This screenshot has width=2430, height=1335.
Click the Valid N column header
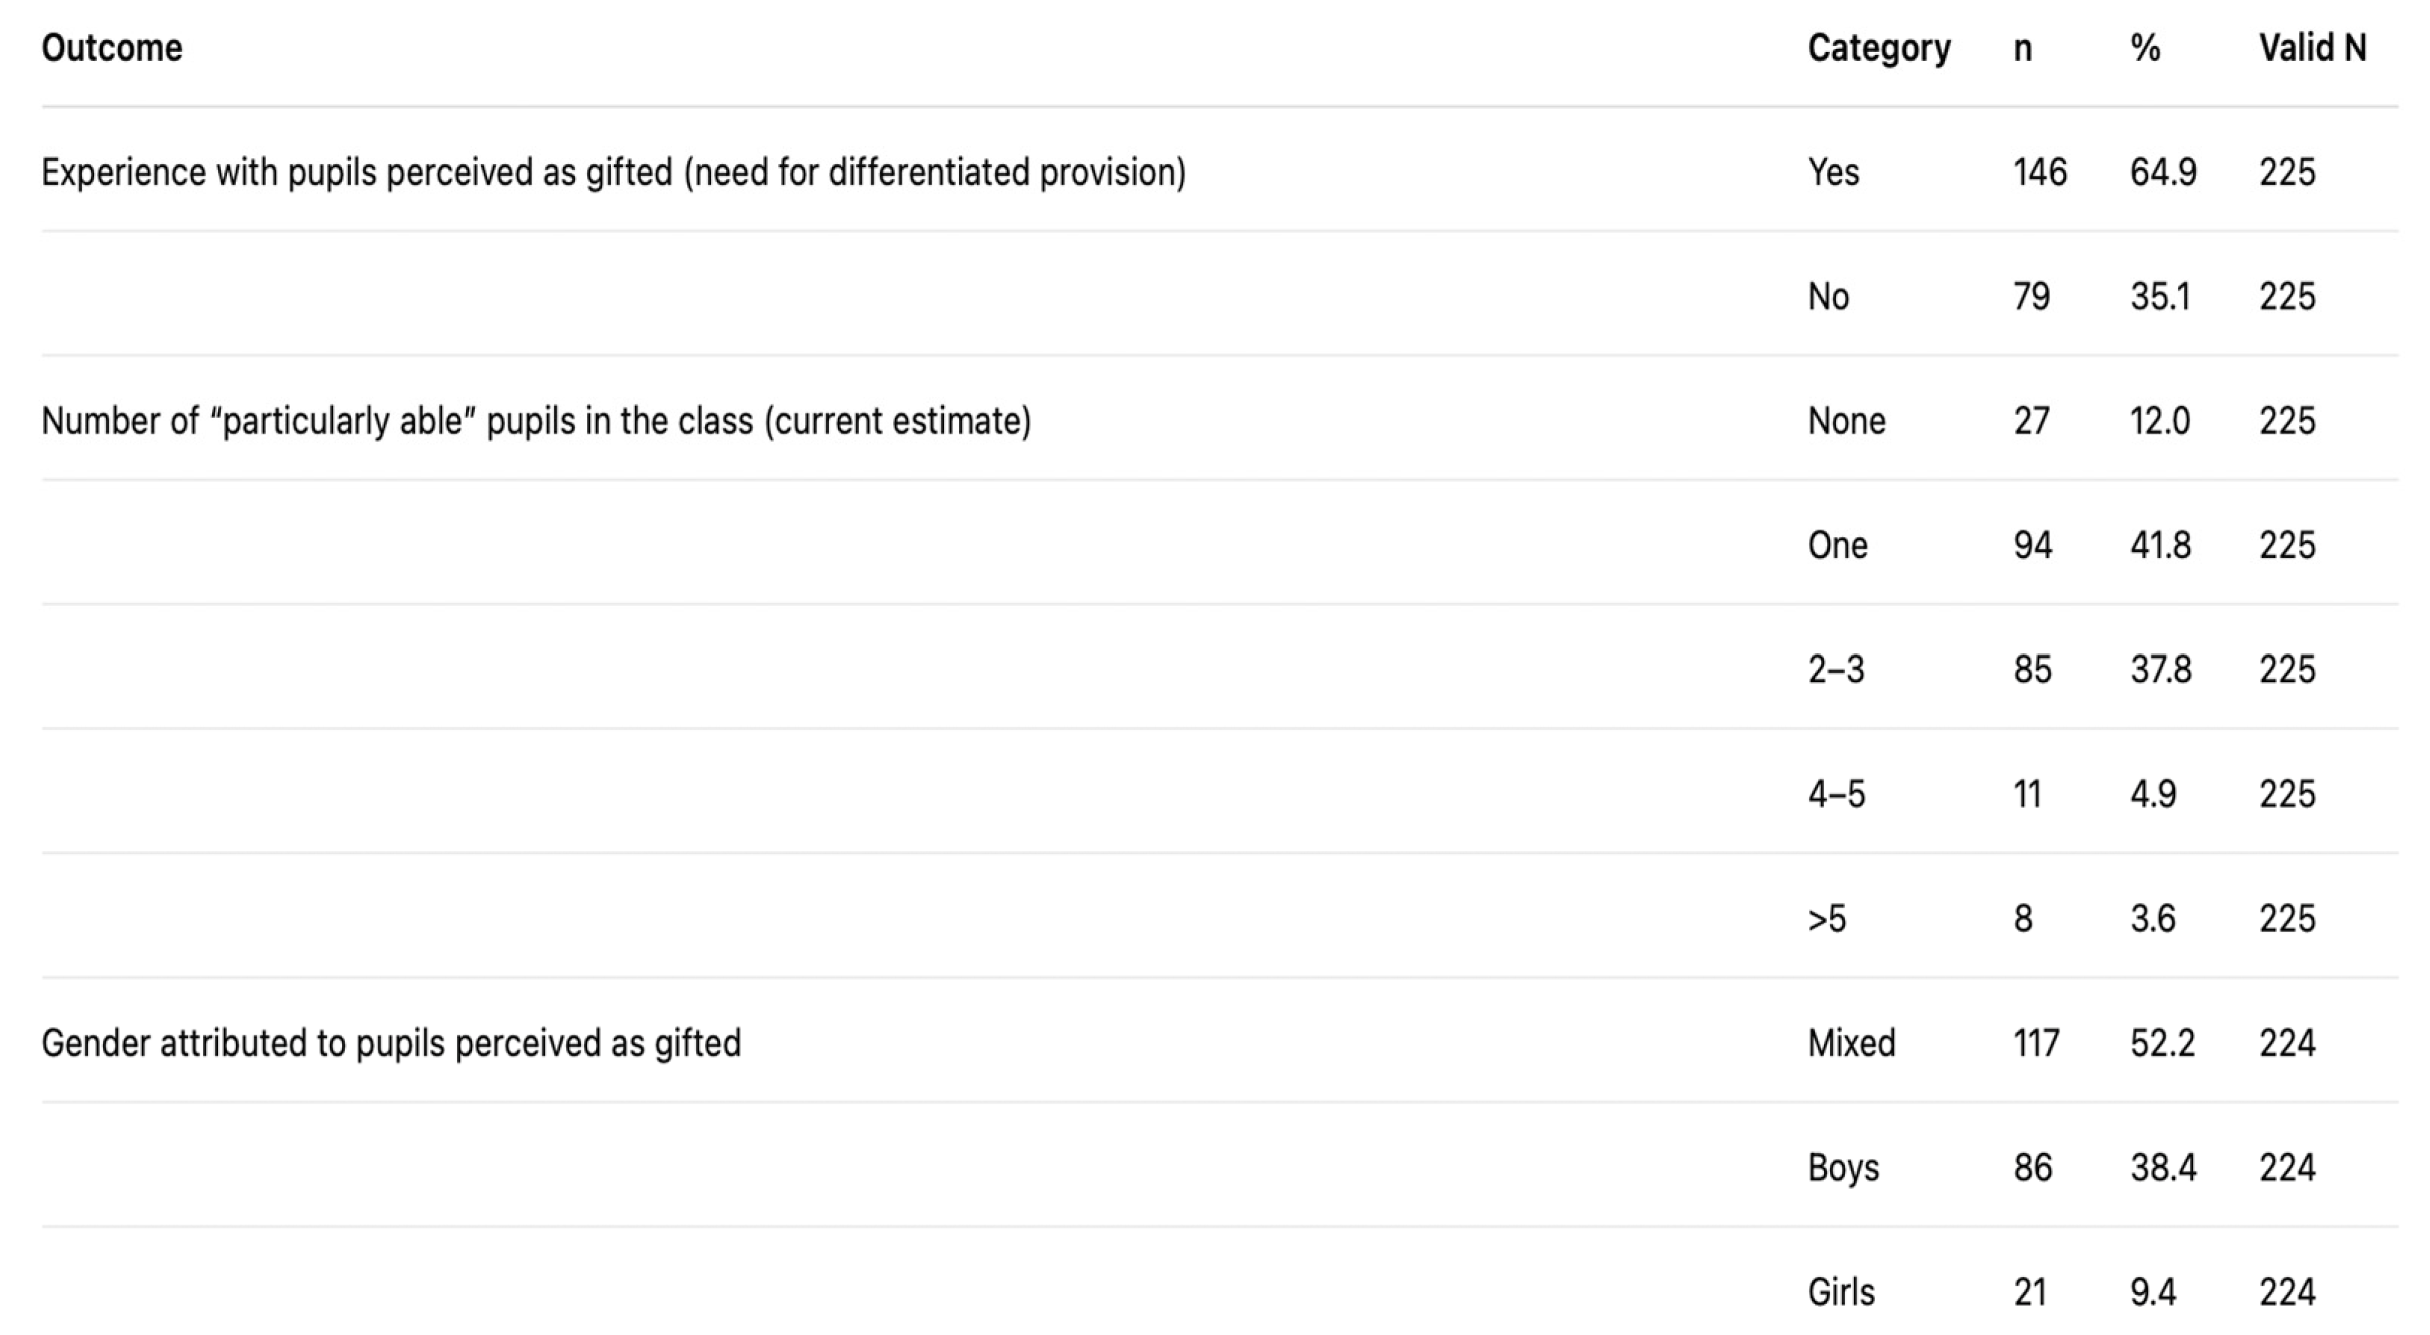(2312, 48)
